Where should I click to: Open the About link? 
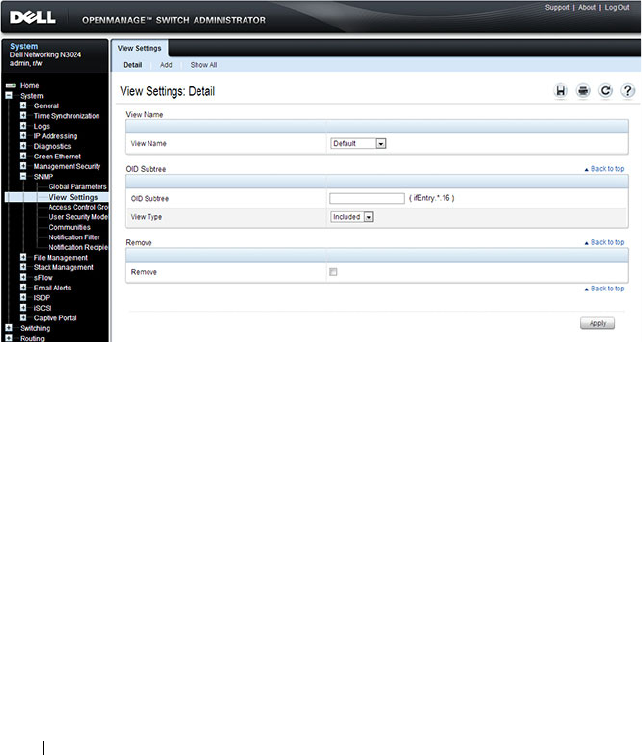(x=587, y=8)
